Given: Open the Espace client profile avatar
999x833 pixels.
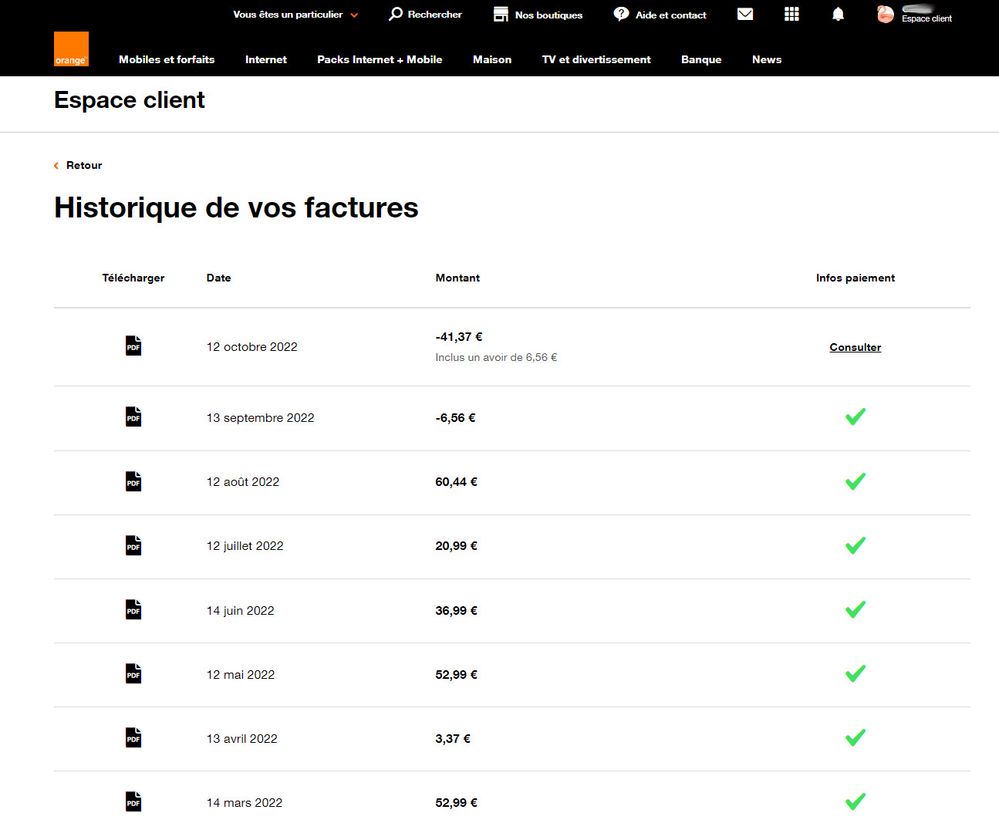Looking at the screenshot, I should [885, 14].
